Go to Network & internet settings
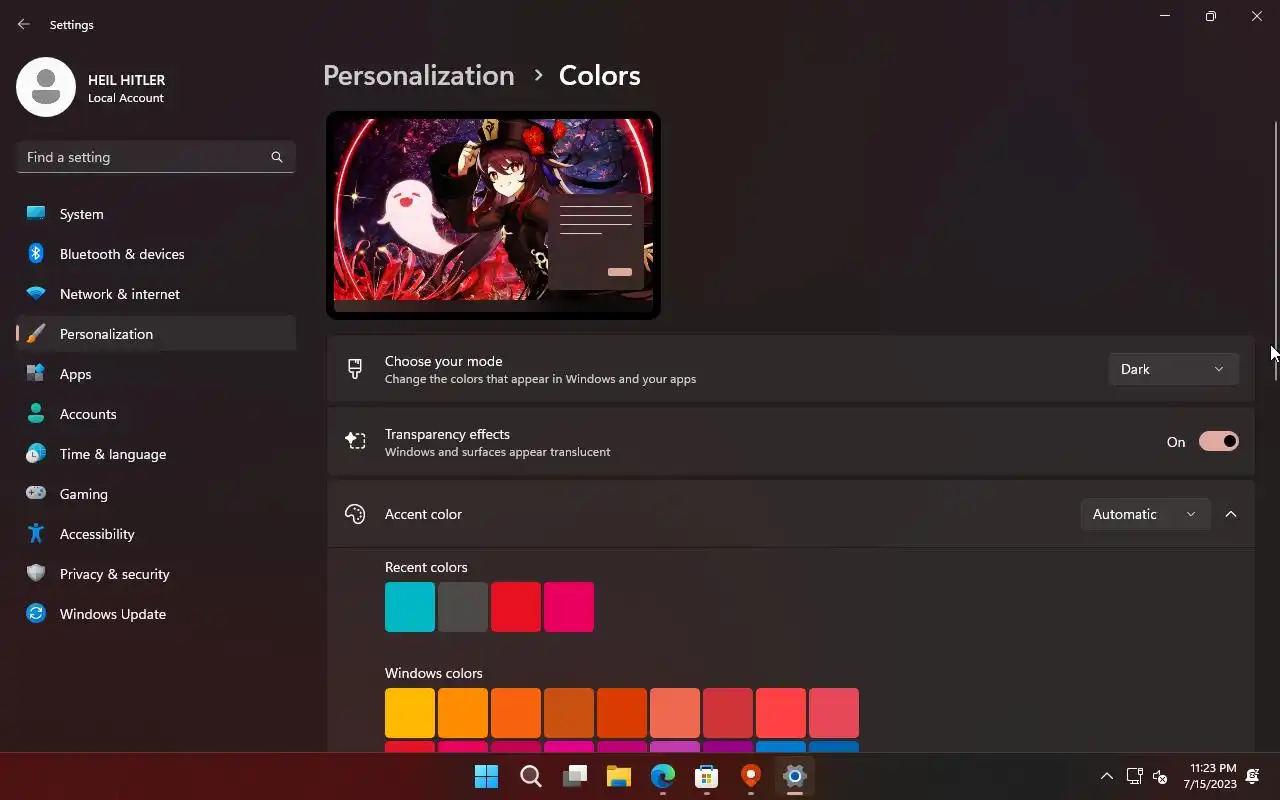This screenshot has height=800, width=1280. coord(155,294)
